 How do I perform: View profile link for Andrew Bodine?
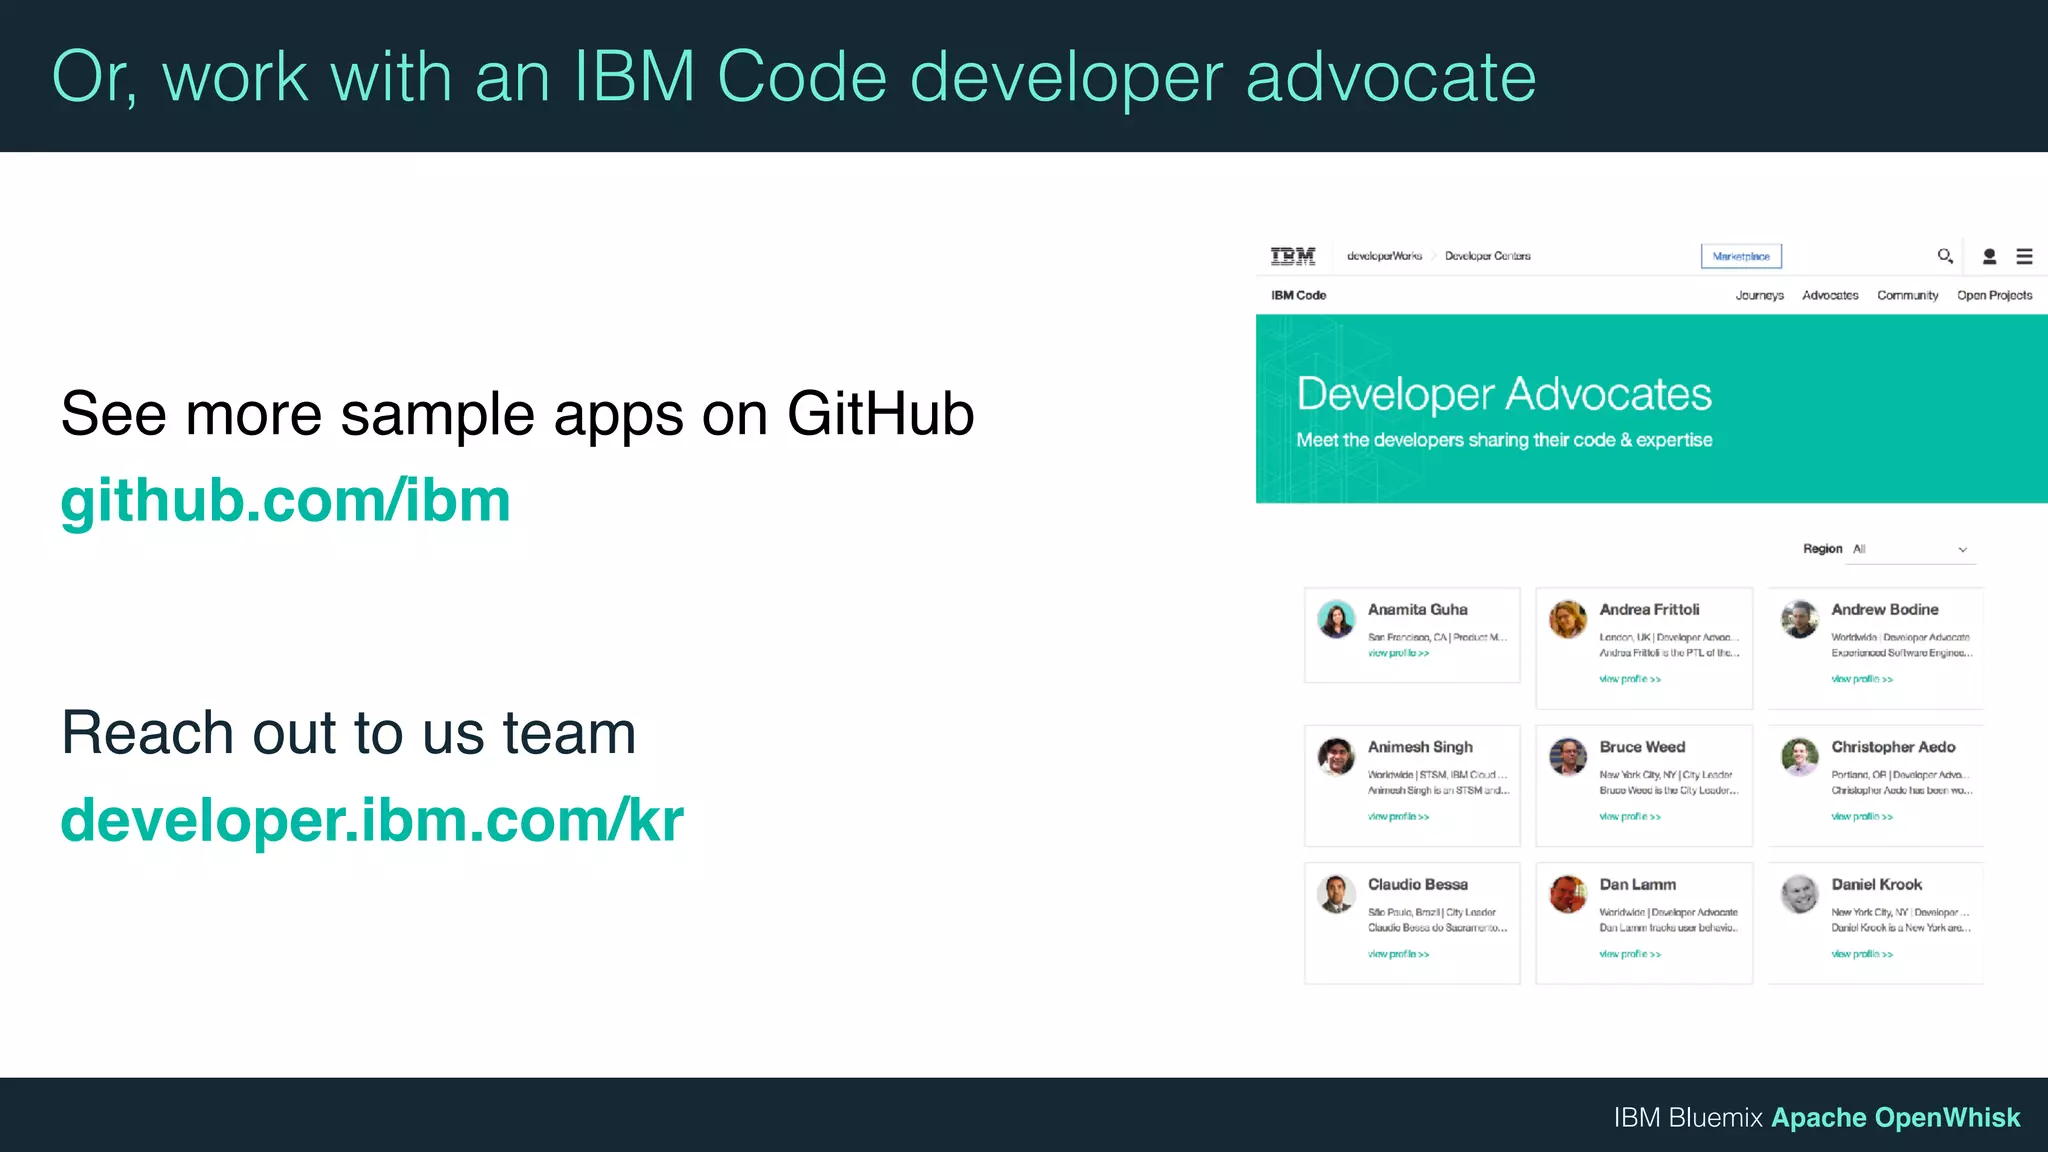(1862, 679)
